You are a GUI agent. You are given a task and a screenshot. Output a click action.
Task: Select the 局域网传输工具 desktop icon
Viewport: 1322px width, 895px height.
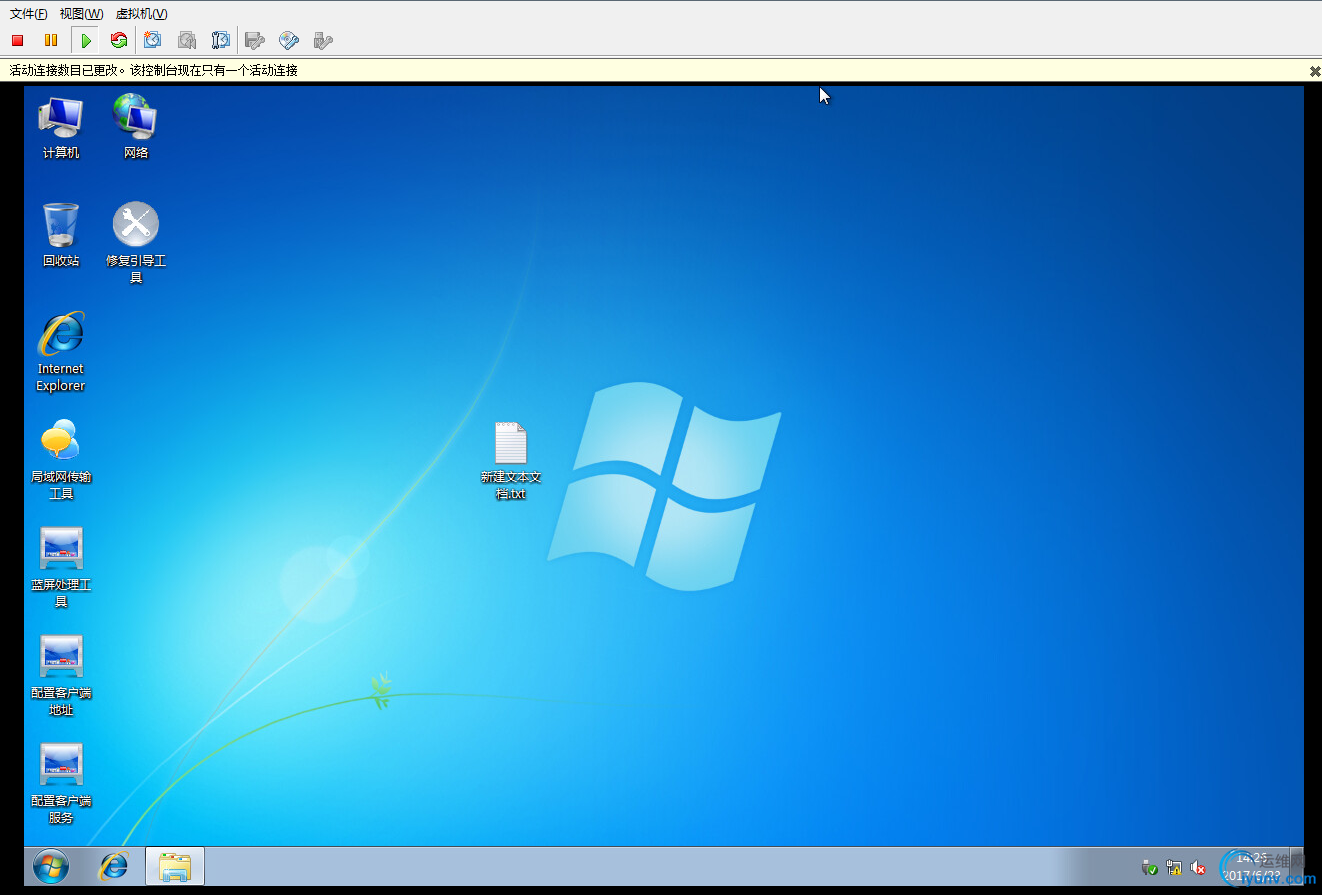click(x=61, y=459)
